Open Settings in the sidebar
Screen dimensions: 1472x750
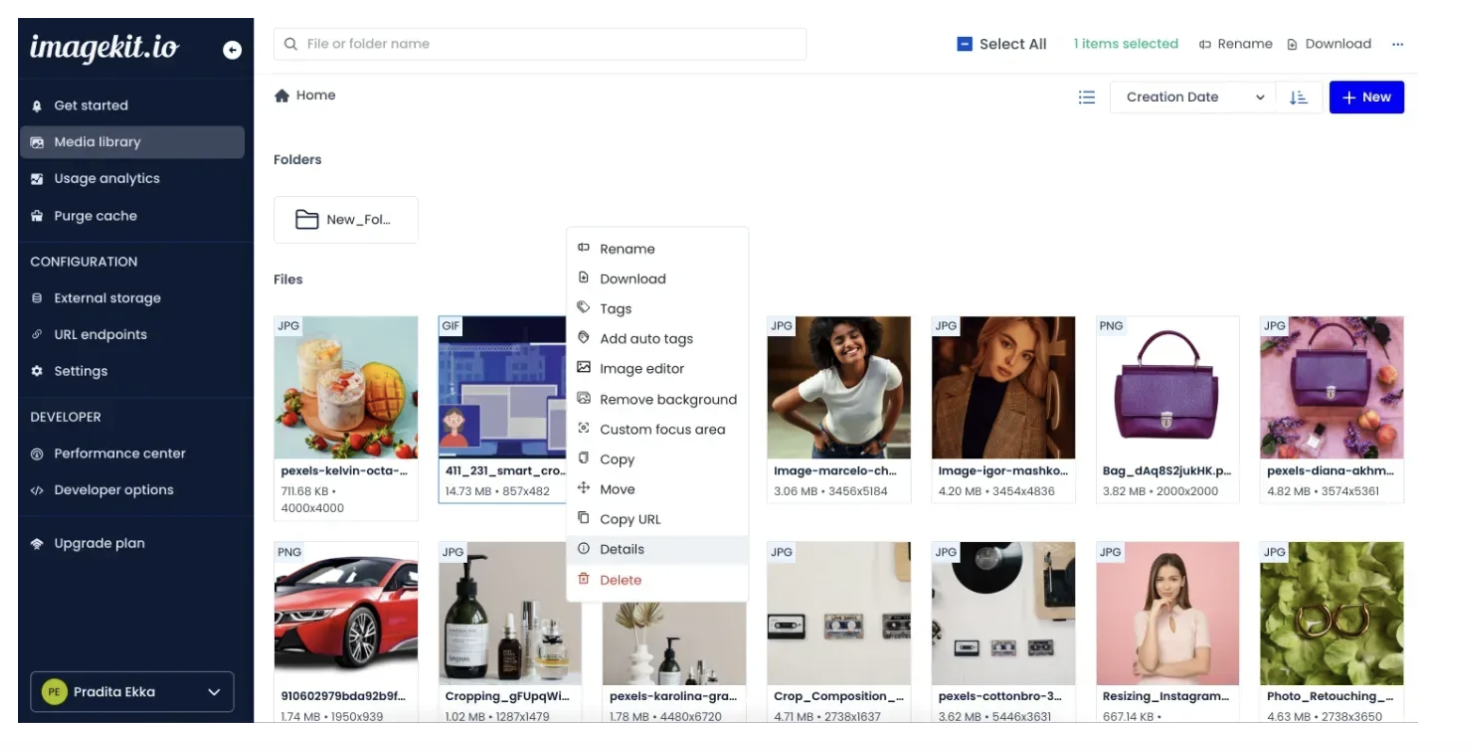pos(80,371)
